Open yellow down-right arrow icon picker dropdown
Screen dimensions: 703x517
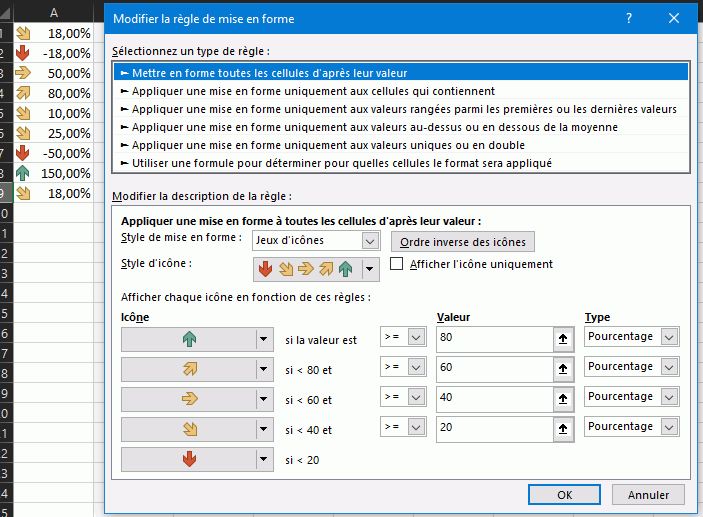point(264,429)
